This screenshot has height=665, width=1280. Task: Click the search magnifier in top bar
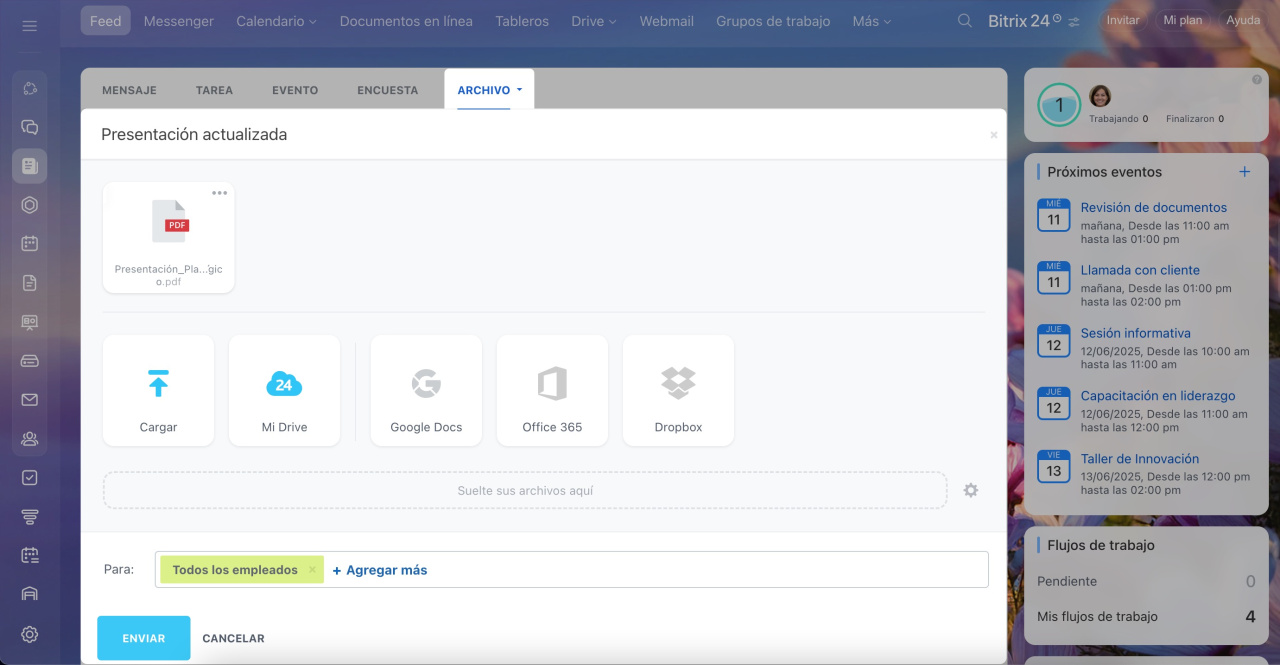pyautogui.click(x=964, y=21)
